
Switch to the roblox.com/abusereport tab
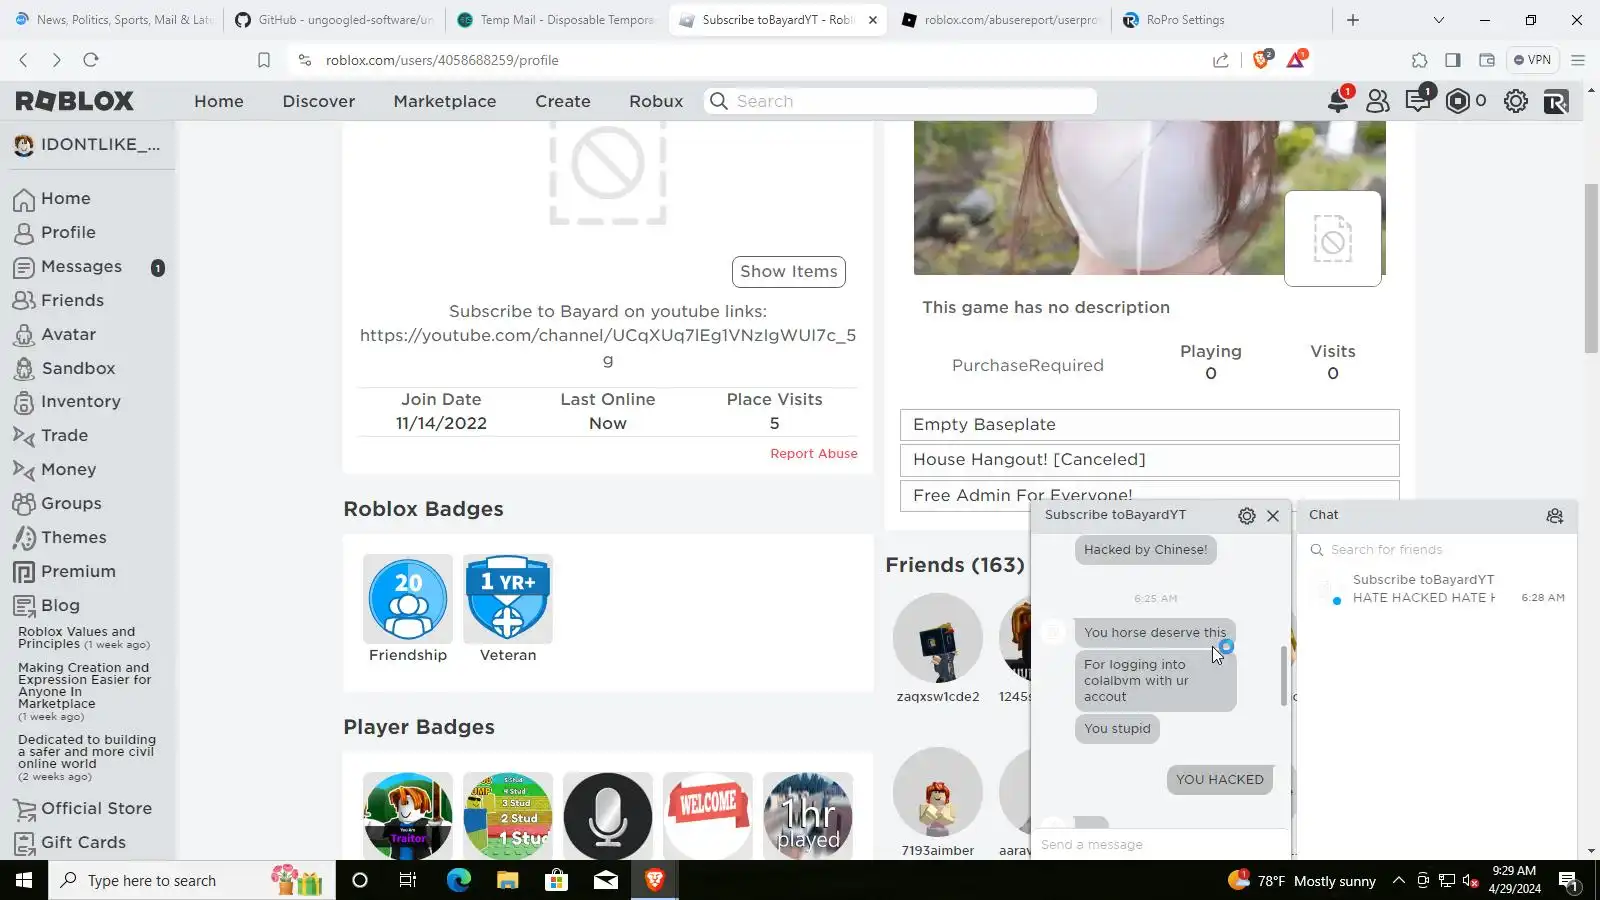[1000, 20]
